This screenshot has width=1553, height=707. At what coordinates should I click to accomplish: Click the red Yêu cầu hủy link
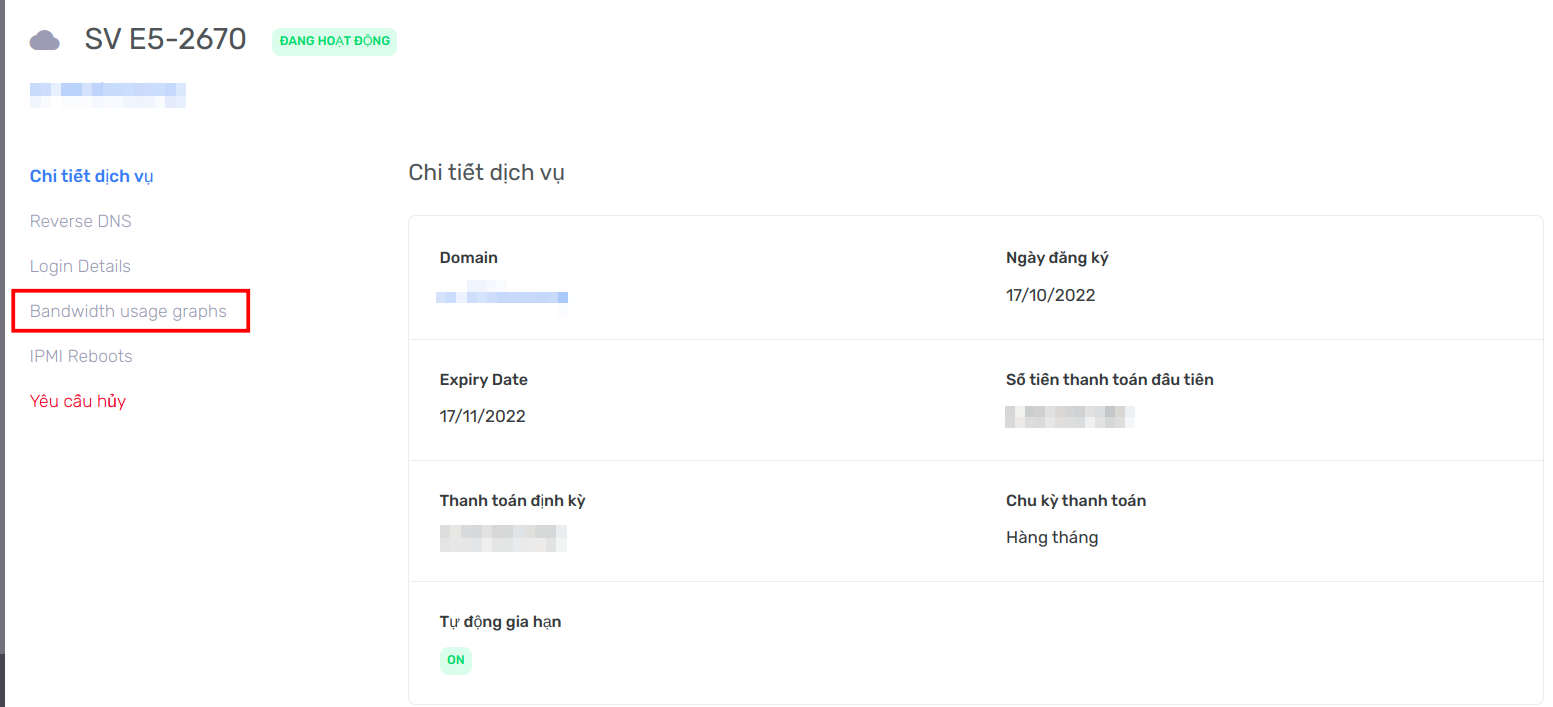point(78,401)
